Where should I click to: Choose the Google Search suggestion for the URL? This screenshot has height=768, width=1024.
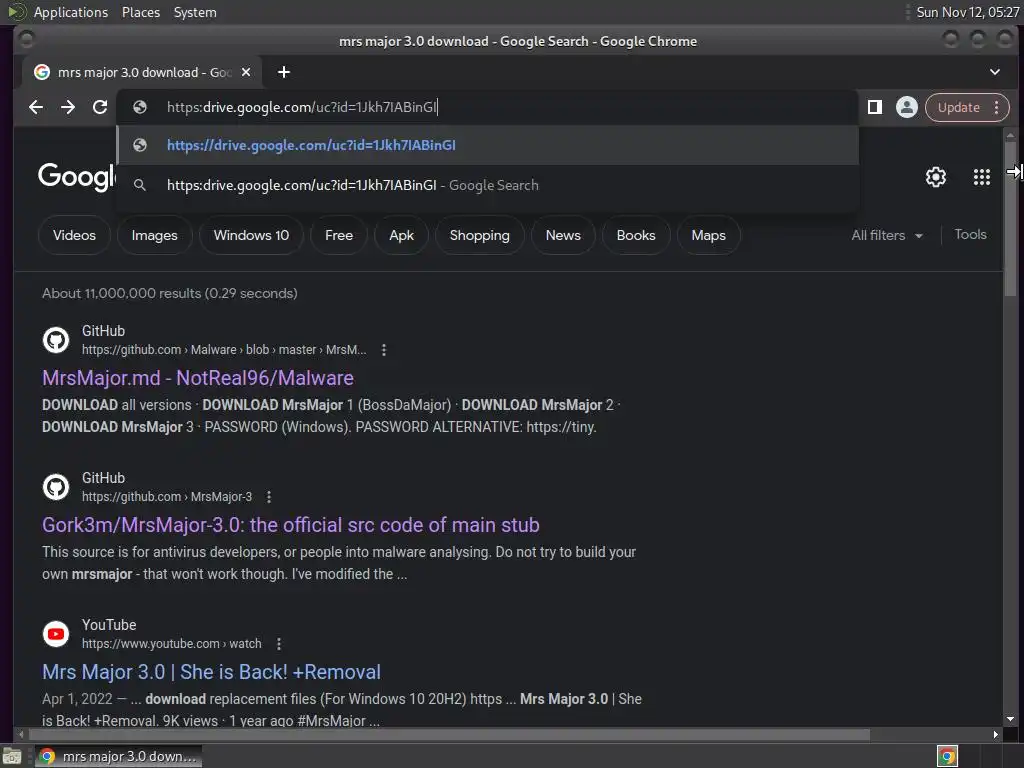coord(487,185)
